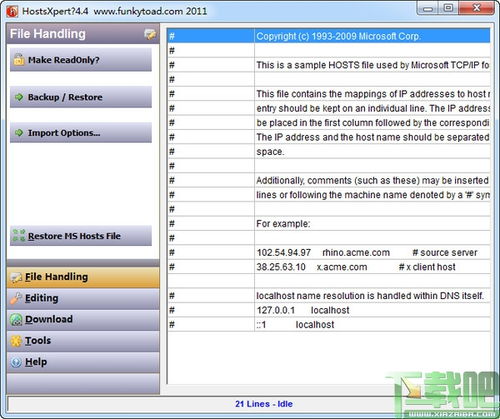Click HostsXpert app icon in title bar
The height and width of the screenshot is (419, 500).
[12, 11]
